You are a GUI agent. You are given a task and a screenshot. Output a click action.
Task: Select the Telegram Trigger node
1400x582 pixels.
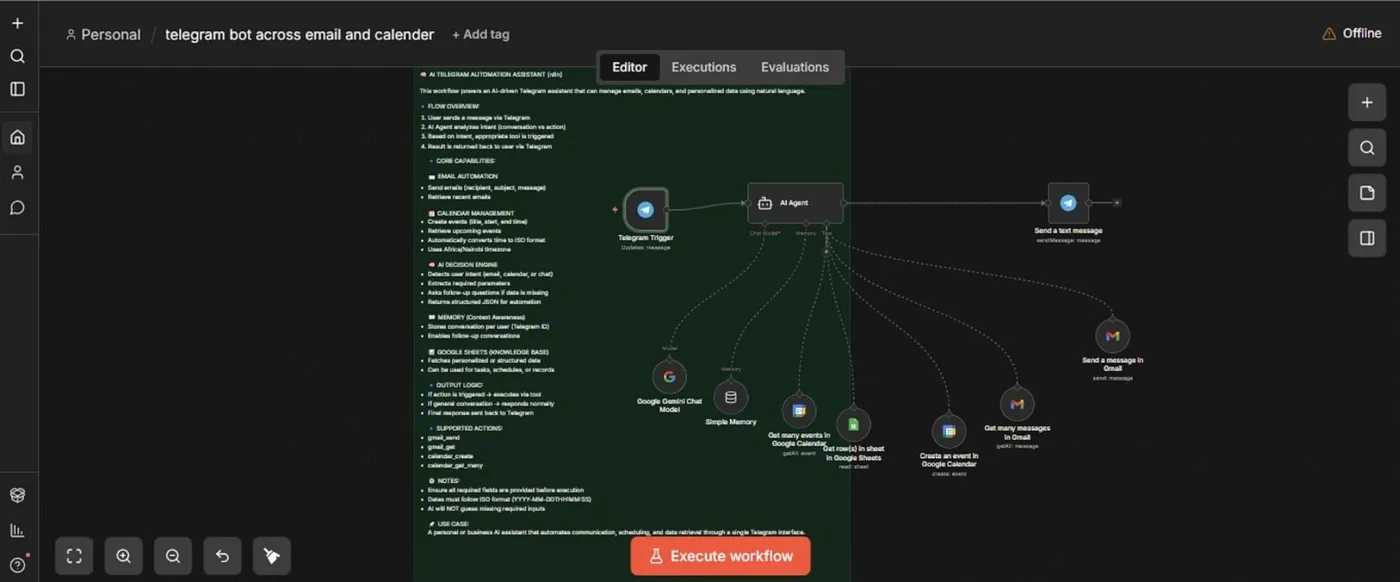645,209
